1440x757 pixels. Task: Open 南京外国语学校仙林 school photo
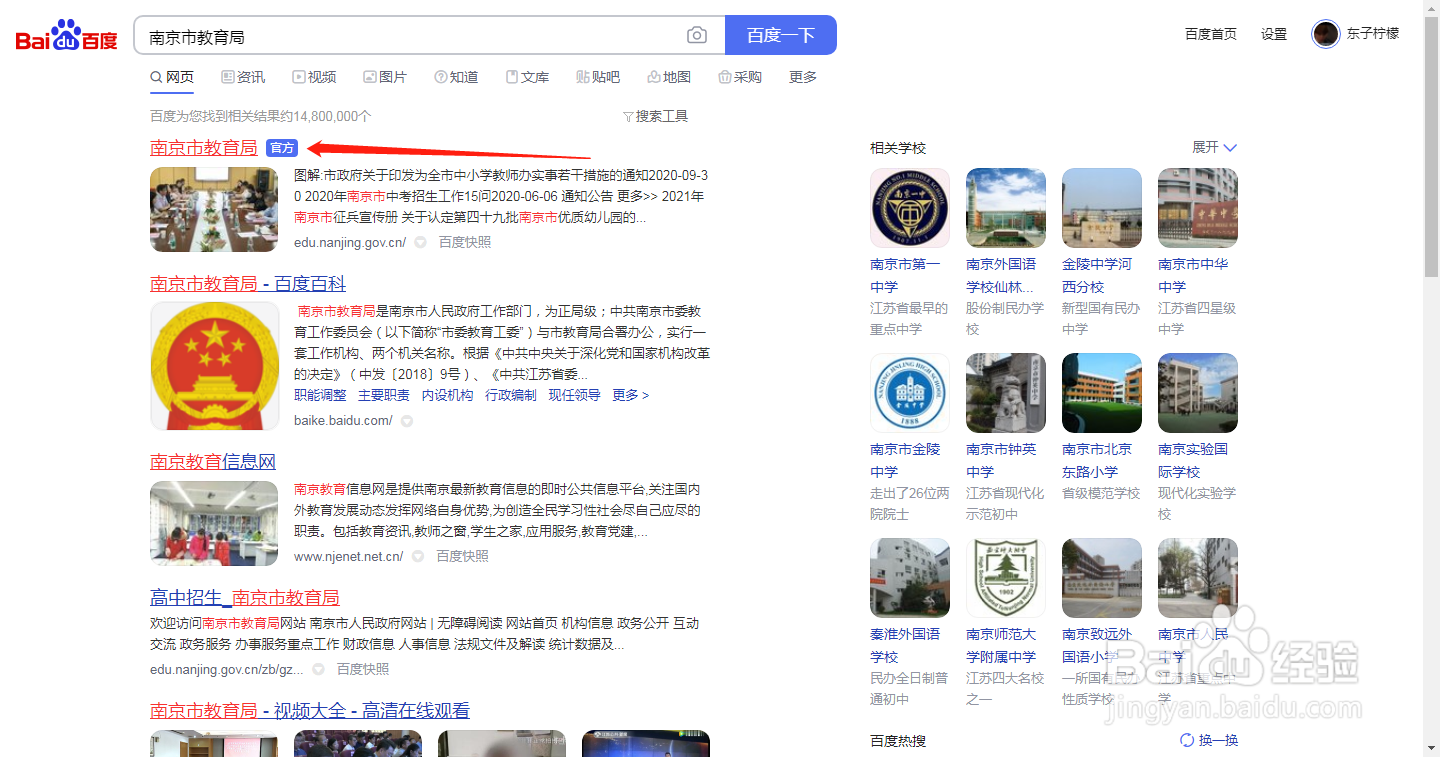coord(1006,208)
